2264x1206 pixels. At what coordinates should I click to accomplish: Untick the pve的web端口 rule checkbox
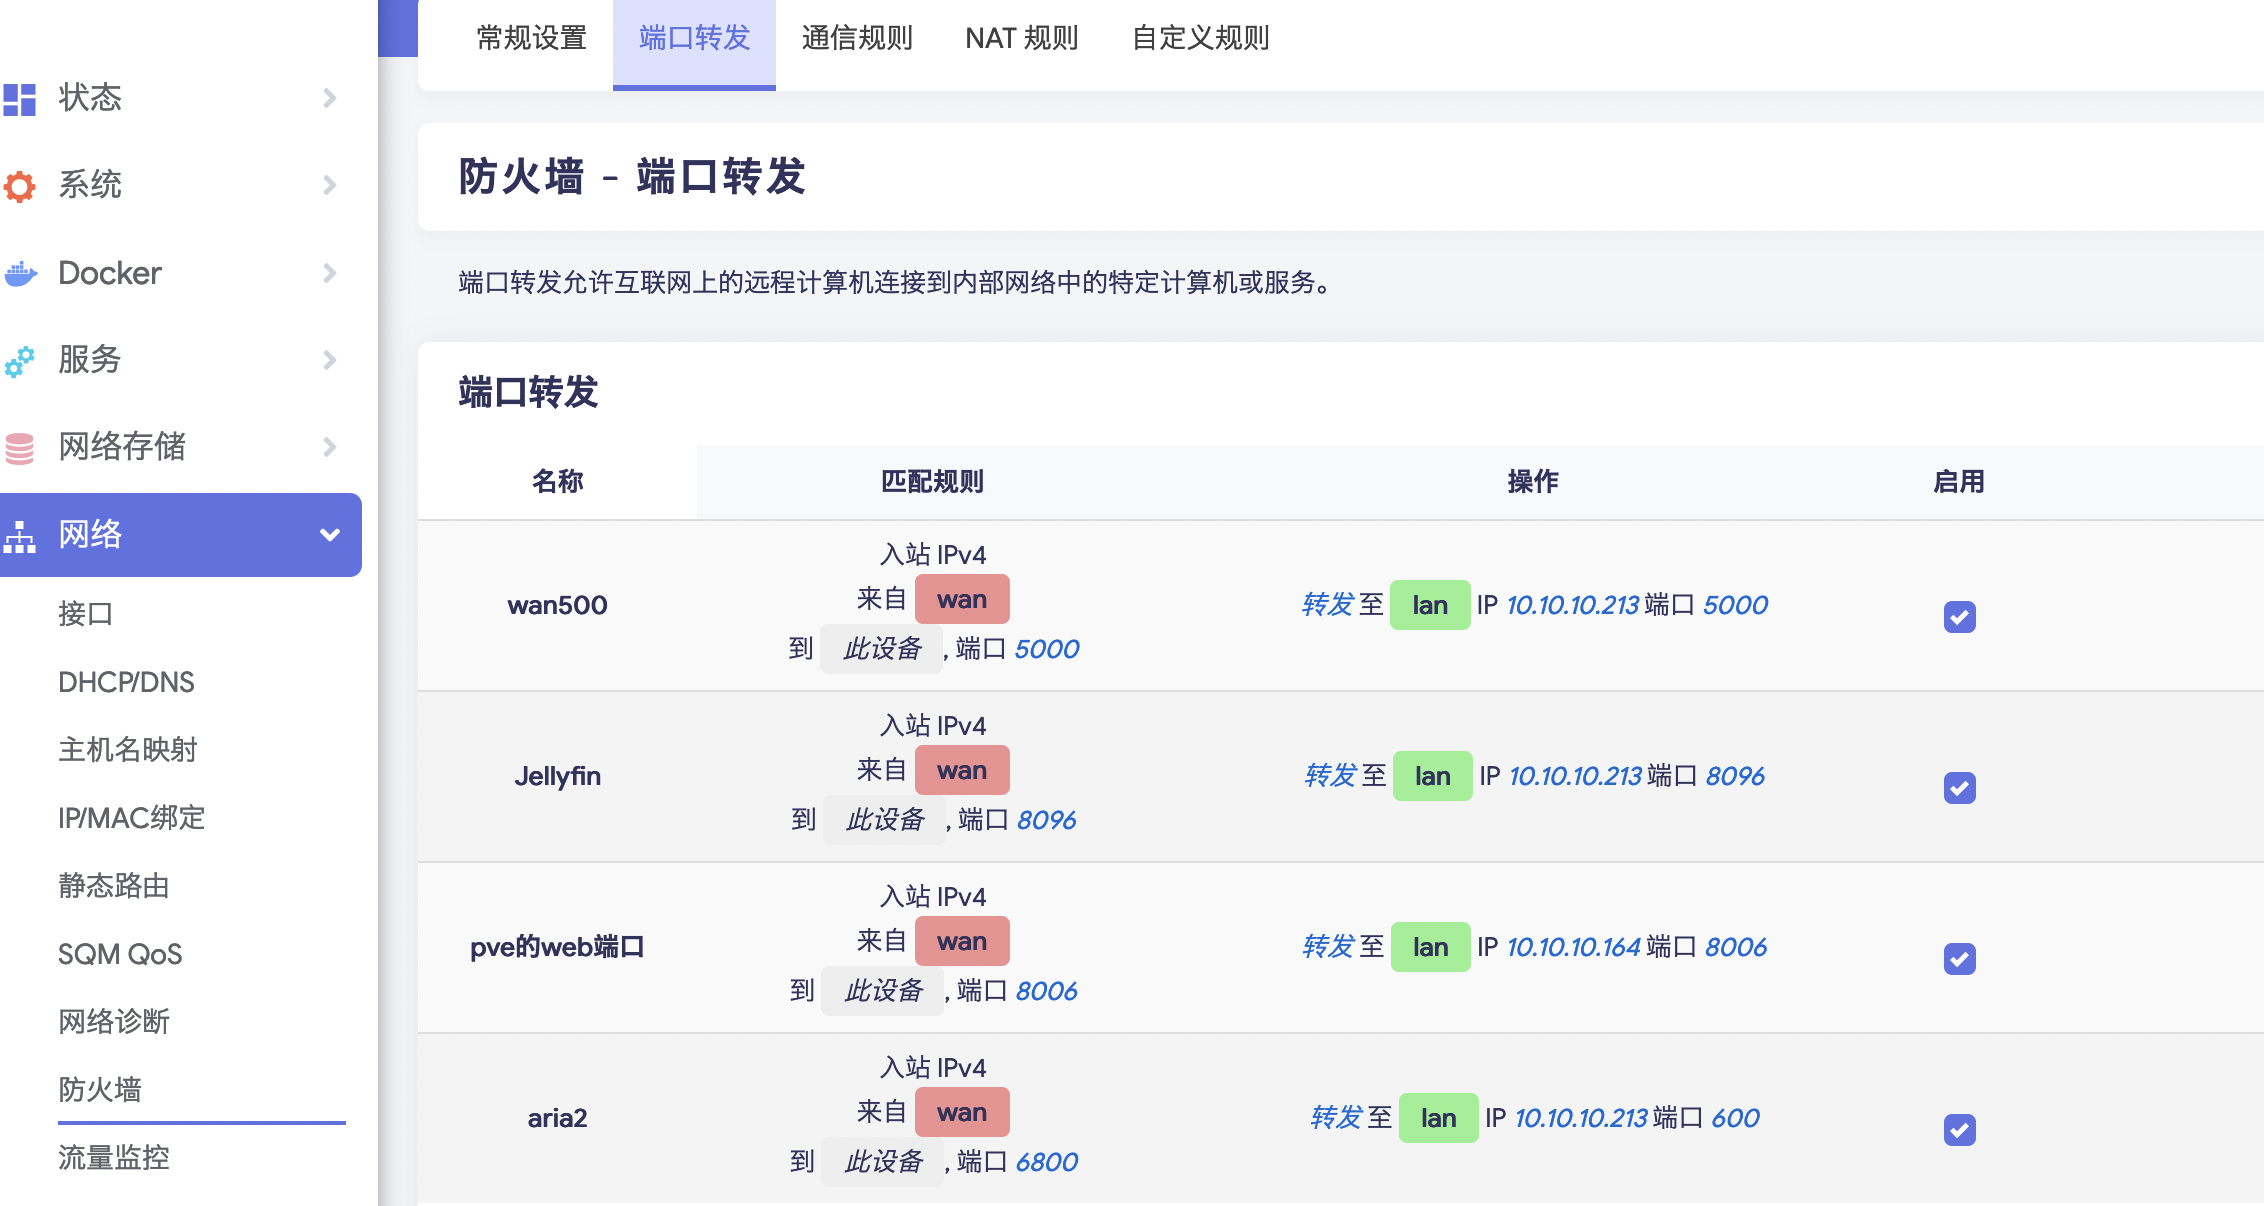click(1959, 959)
